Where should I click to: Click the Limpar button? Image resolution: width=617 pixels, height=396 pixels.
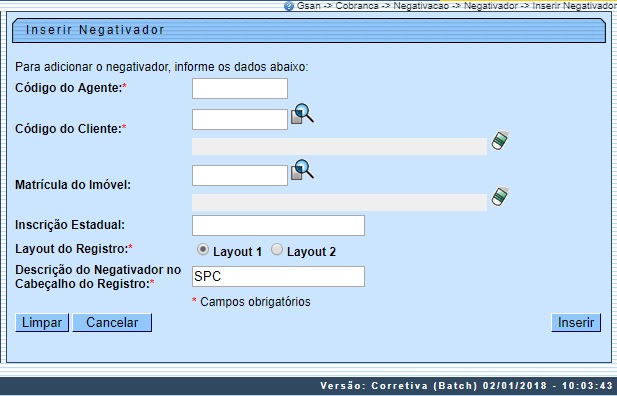[x=42, y=323]
